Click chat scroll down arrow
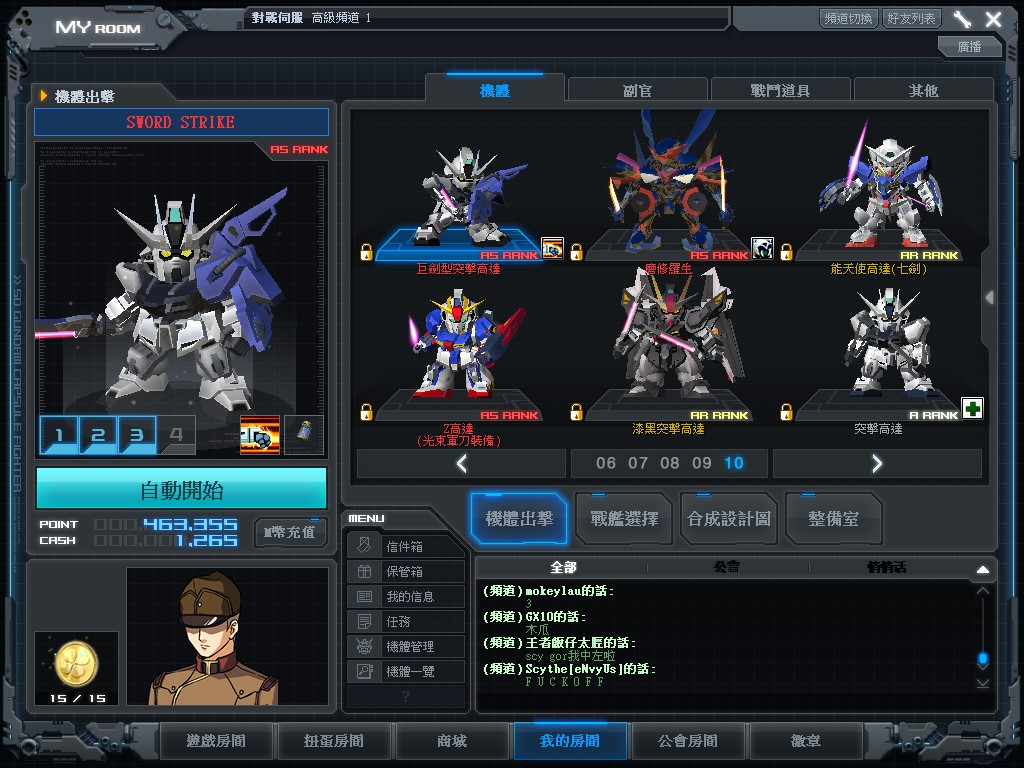 pos(983,683)
